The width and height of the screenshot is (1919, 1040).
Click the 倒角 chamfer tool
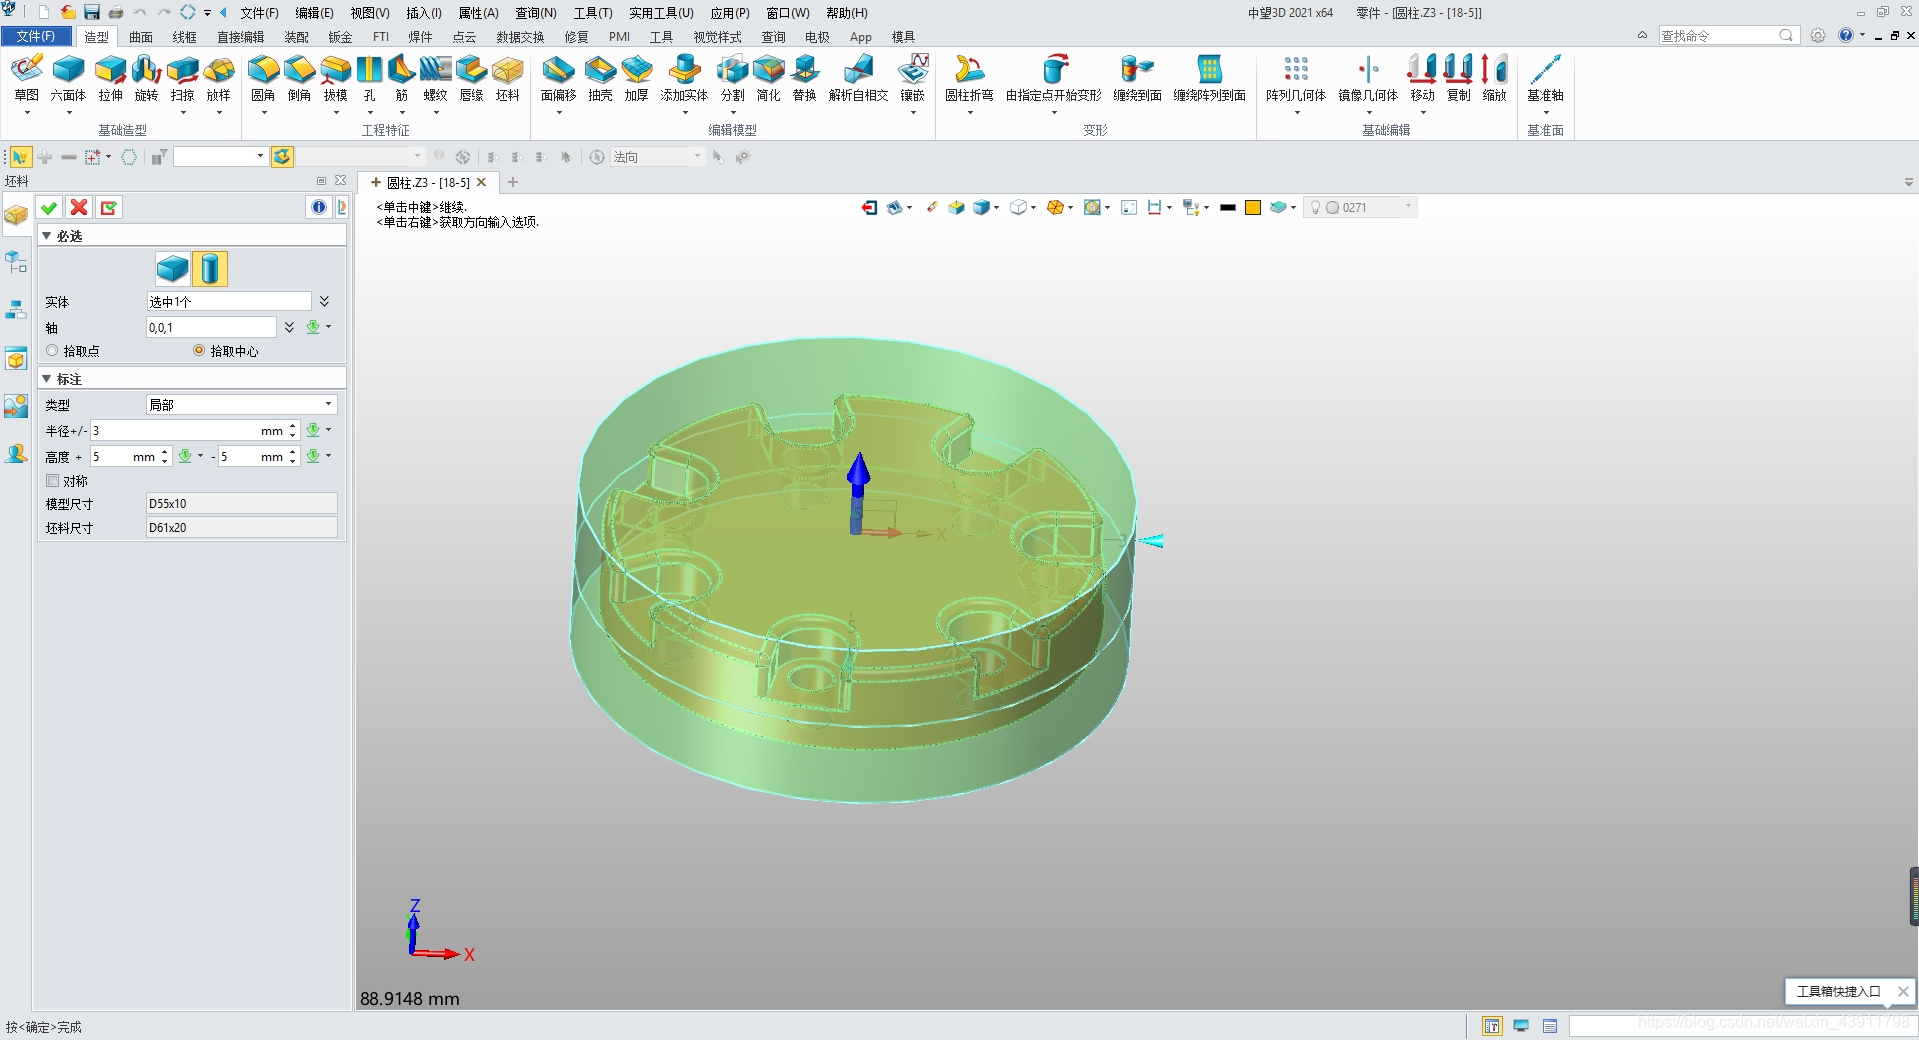click(x=299, y=78)
